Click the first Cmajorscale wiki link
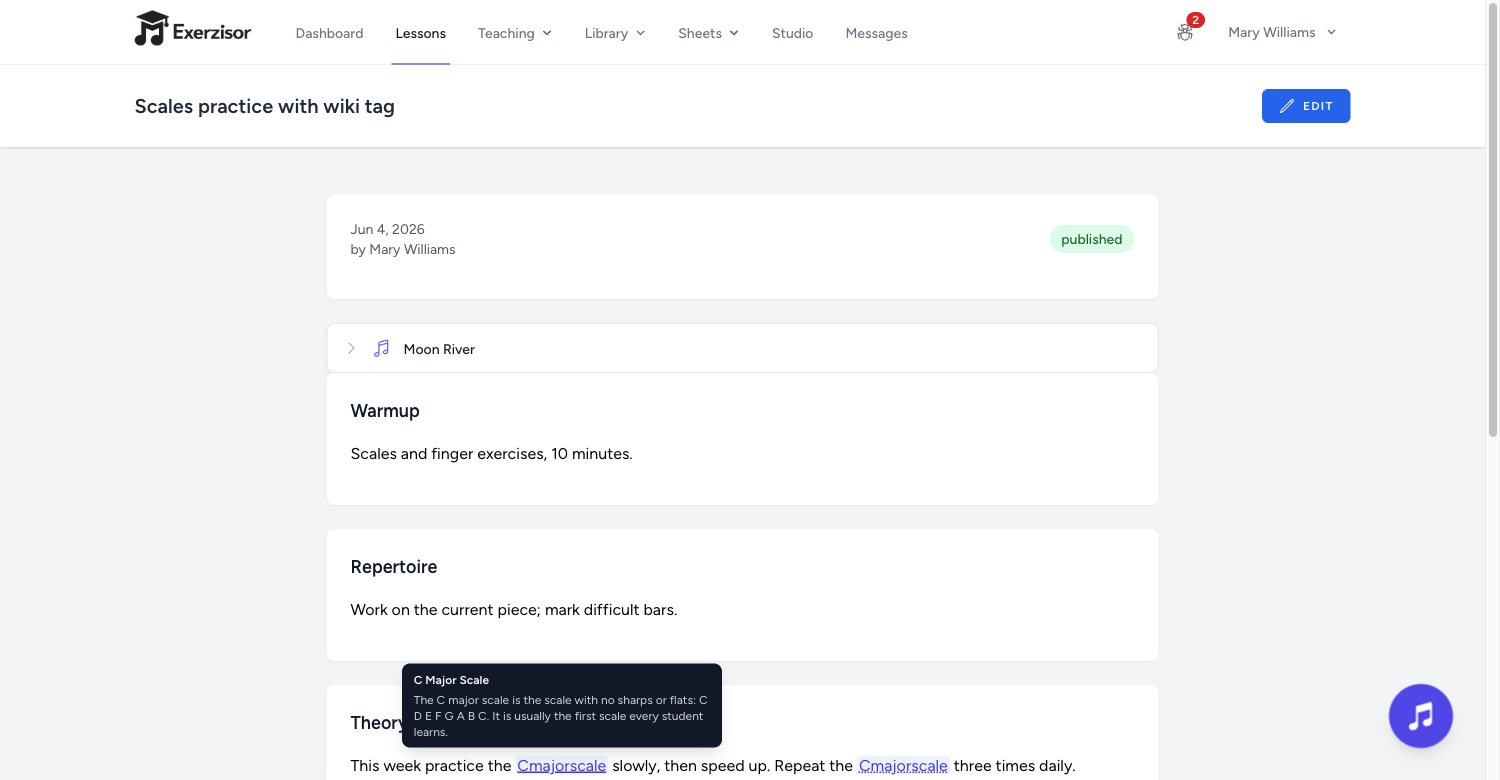The width and height of the screenshot is (1500, 780). point(562,766)
